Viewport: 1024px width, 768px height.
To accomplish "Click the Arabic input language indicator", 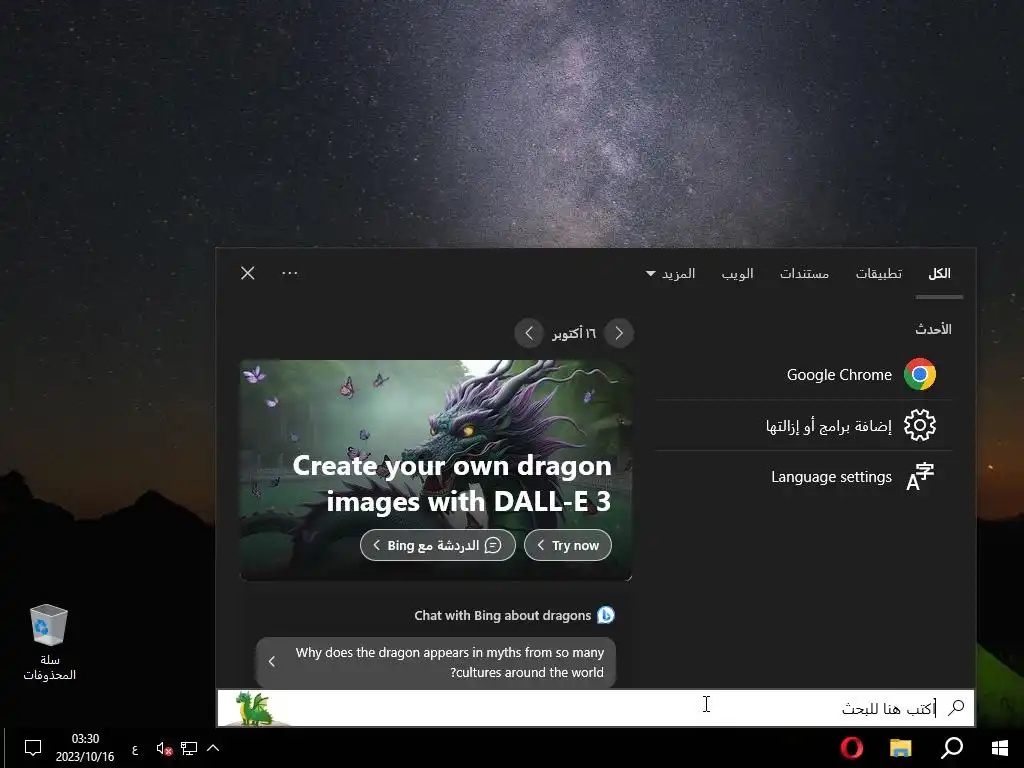I will tap(135, 749).
